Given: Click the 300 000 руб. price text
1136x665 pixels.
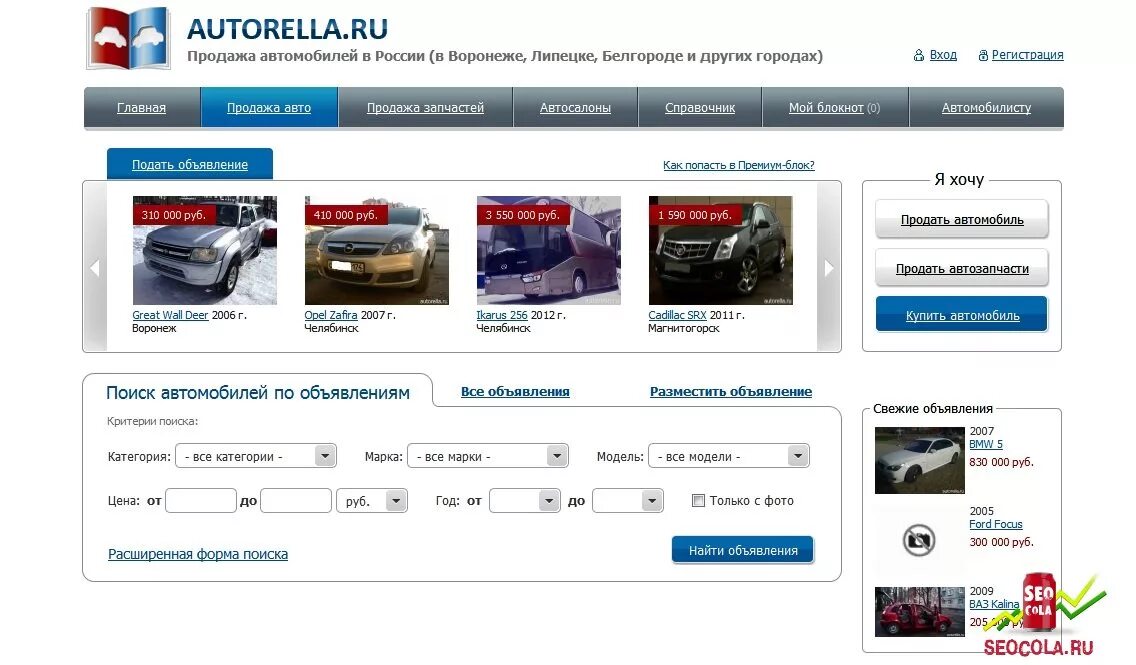Looking at the screenshot, I should coord(1001,542).
